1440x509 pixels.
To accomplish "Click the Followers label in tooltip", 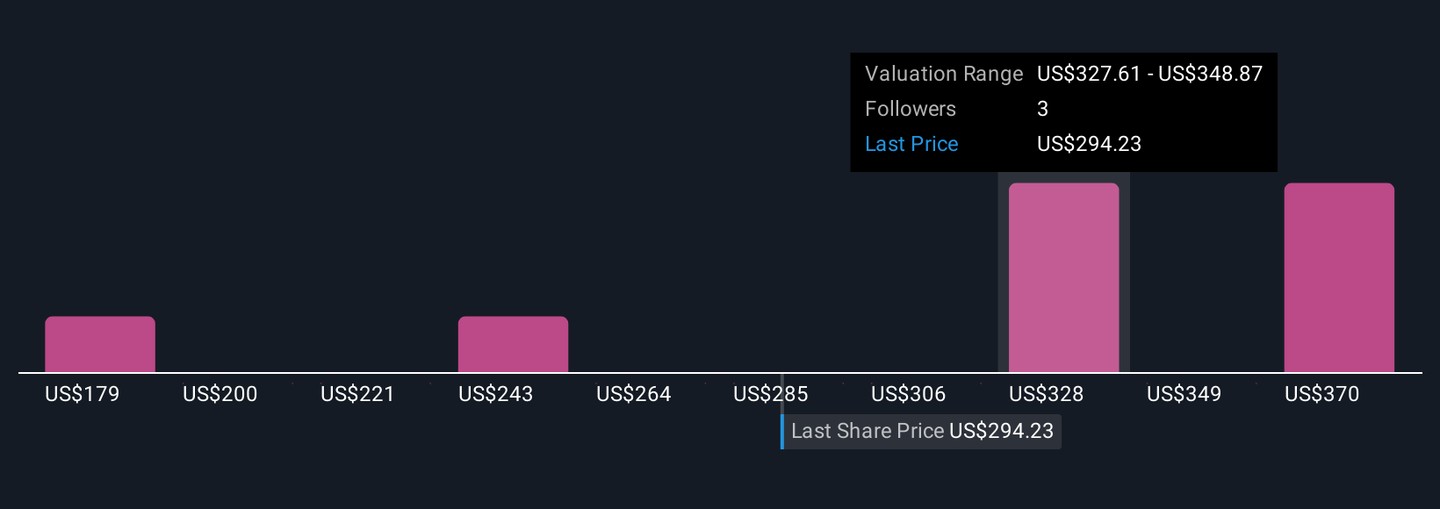I will (x=910, y=109).
